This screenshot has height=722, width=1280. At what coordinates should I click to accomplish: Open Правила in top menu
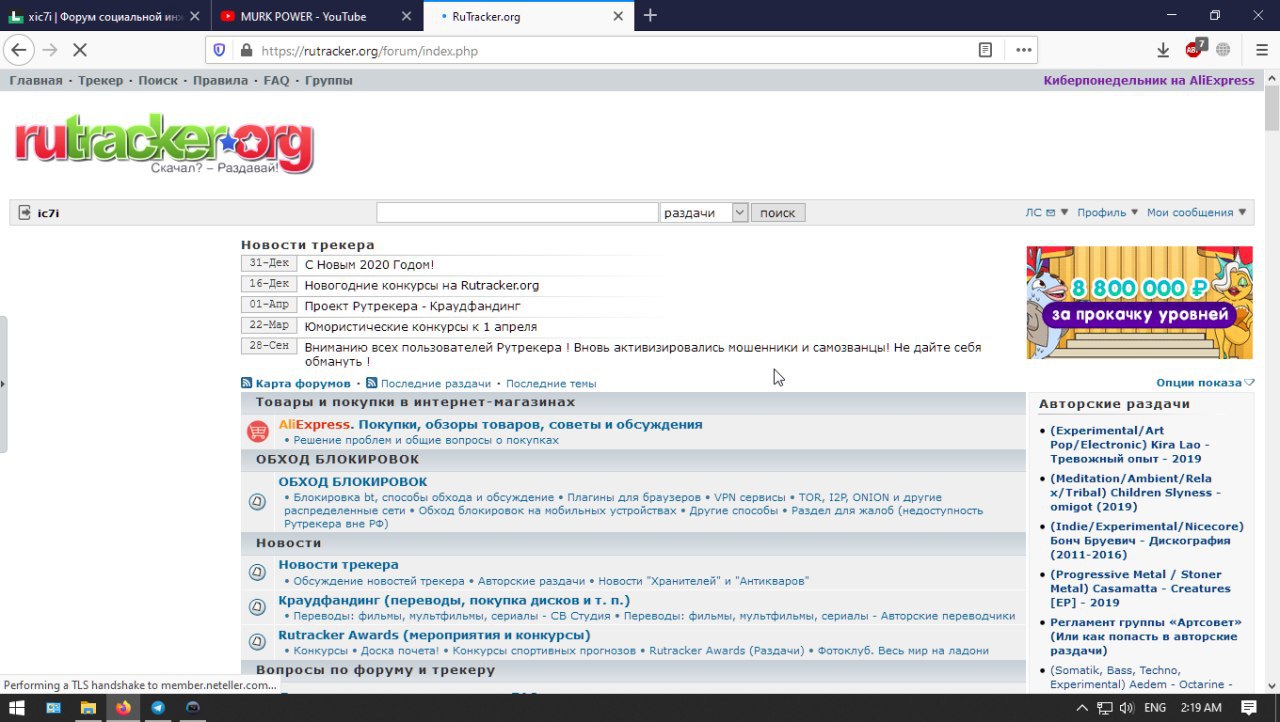pyautogui.click(x=220, y=80)
